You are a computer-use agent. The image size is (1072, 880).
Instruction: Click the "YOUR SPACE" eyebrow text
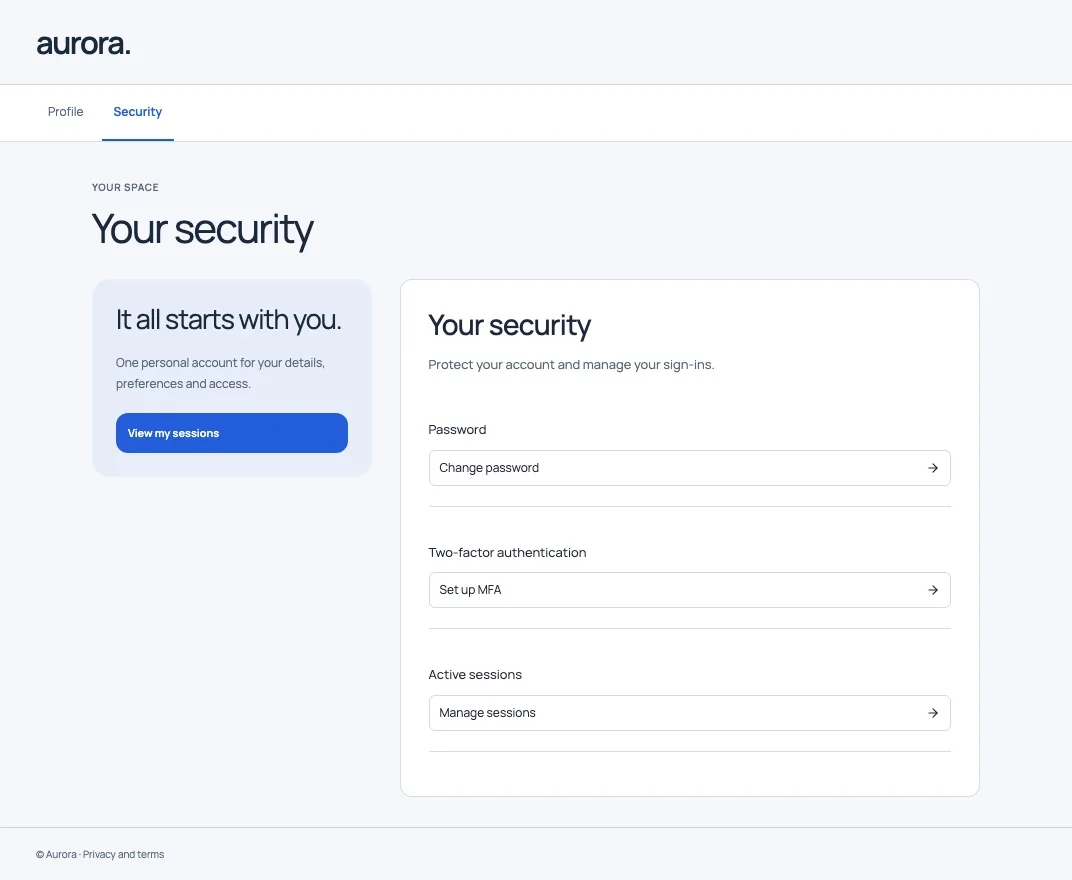[x=125, y=187]
